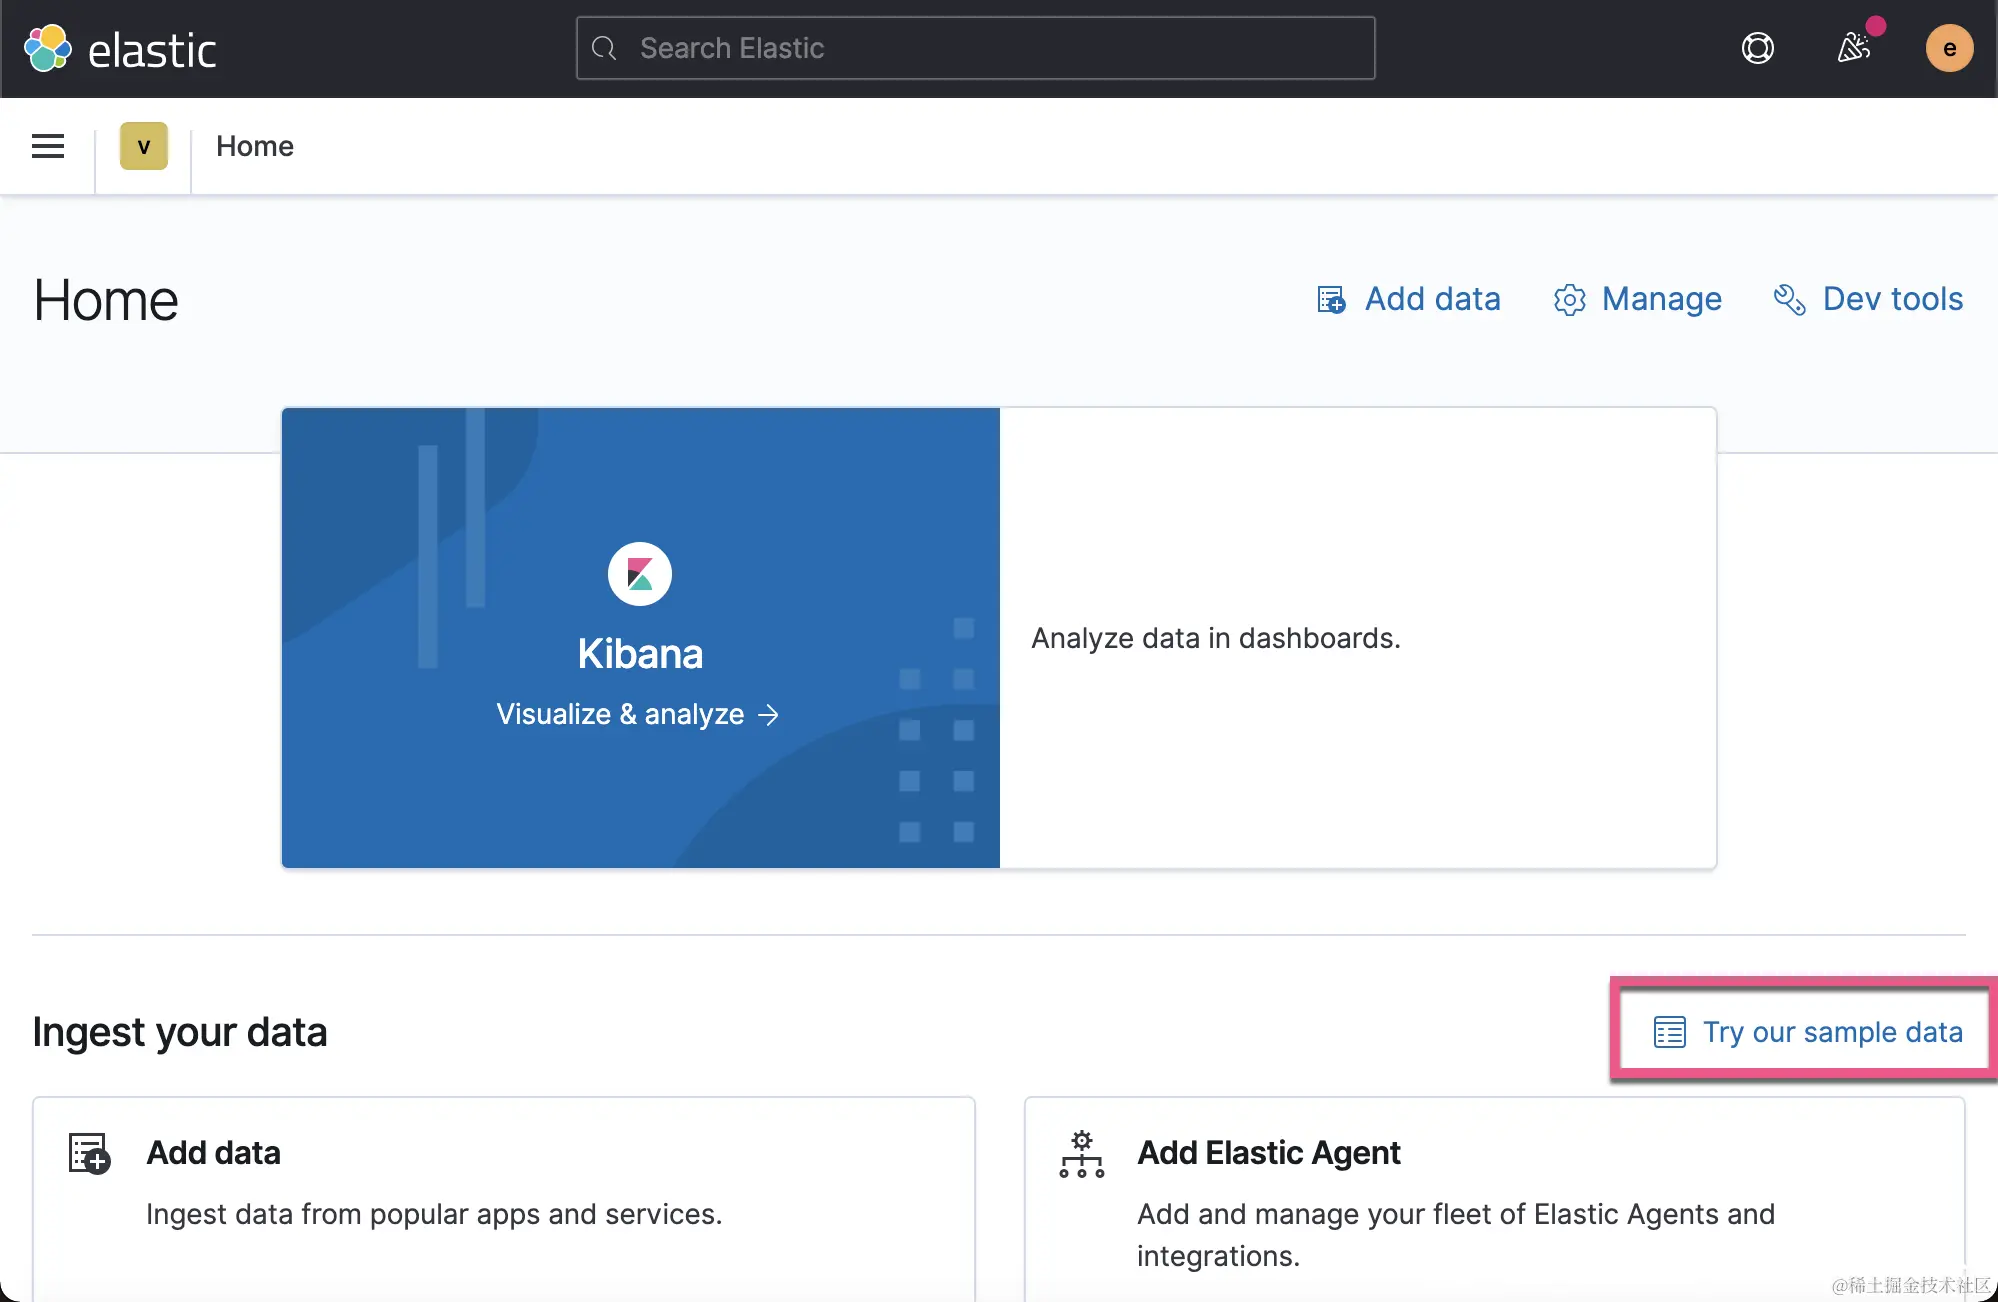
Task: Open the Manage link text
Action: (1661, 299)
